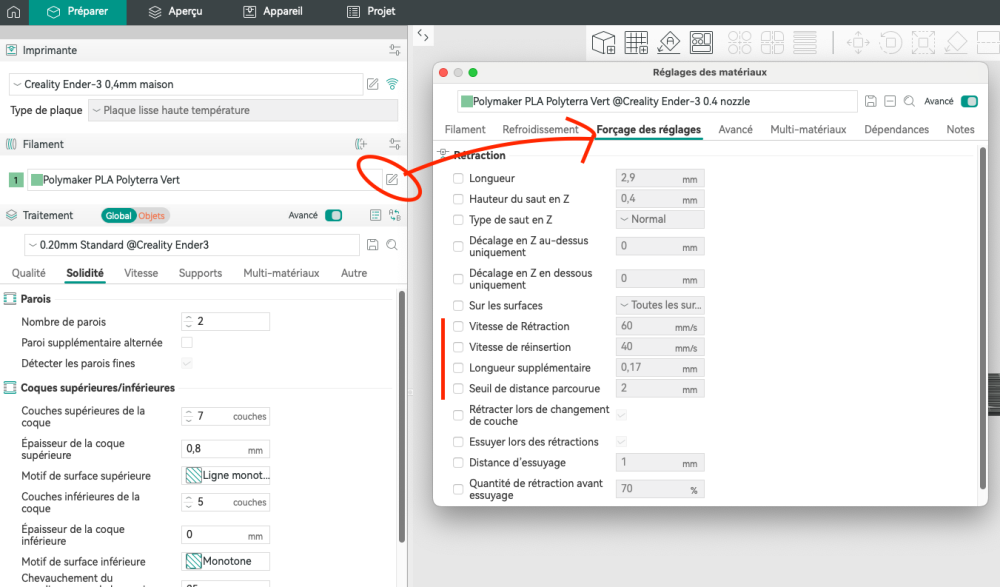Expand the Creality Ender-3 printer preset dropdown
Screen dimensions: 1000x587
coord(186,84)
